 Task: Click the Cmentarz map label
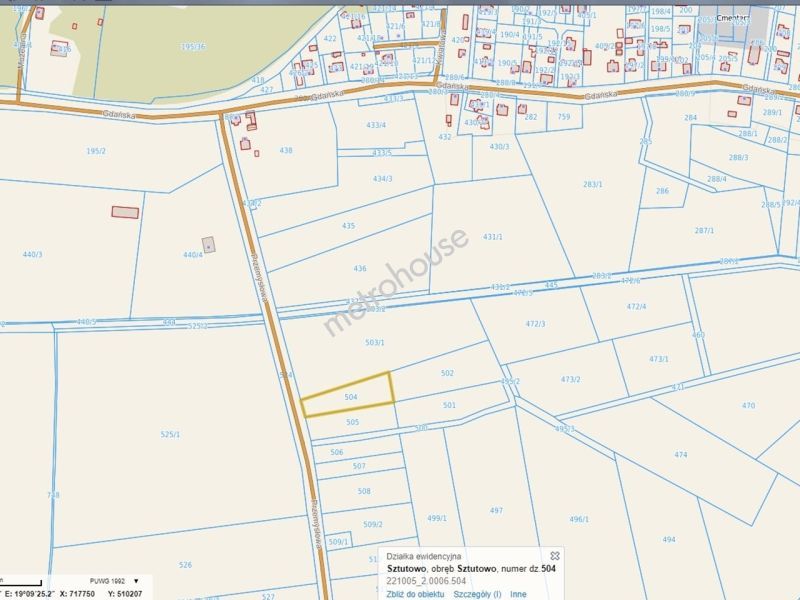coord(733,18)
